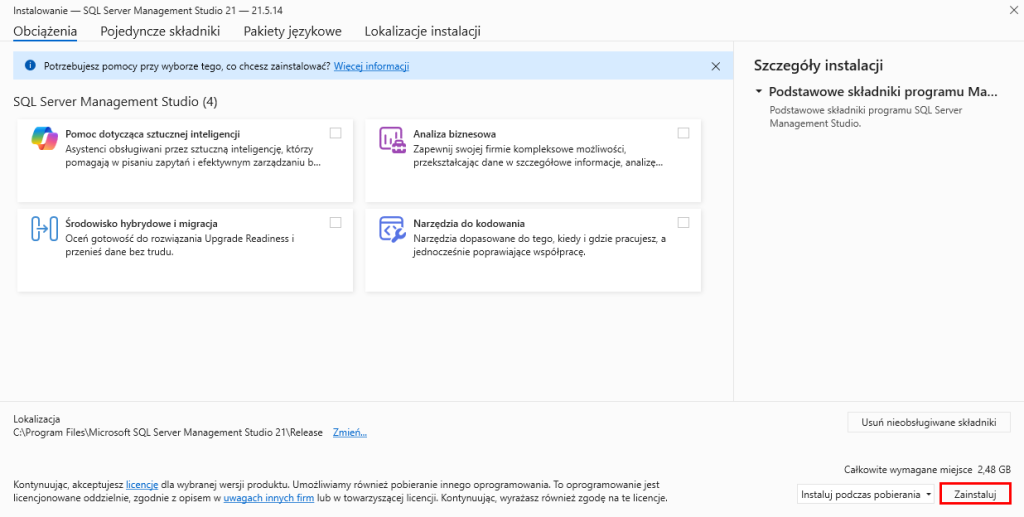Enable Pomoc dotycząca sztucznej inteligencji checkbox
This screenshot has height=517, width=1024.
335,133
